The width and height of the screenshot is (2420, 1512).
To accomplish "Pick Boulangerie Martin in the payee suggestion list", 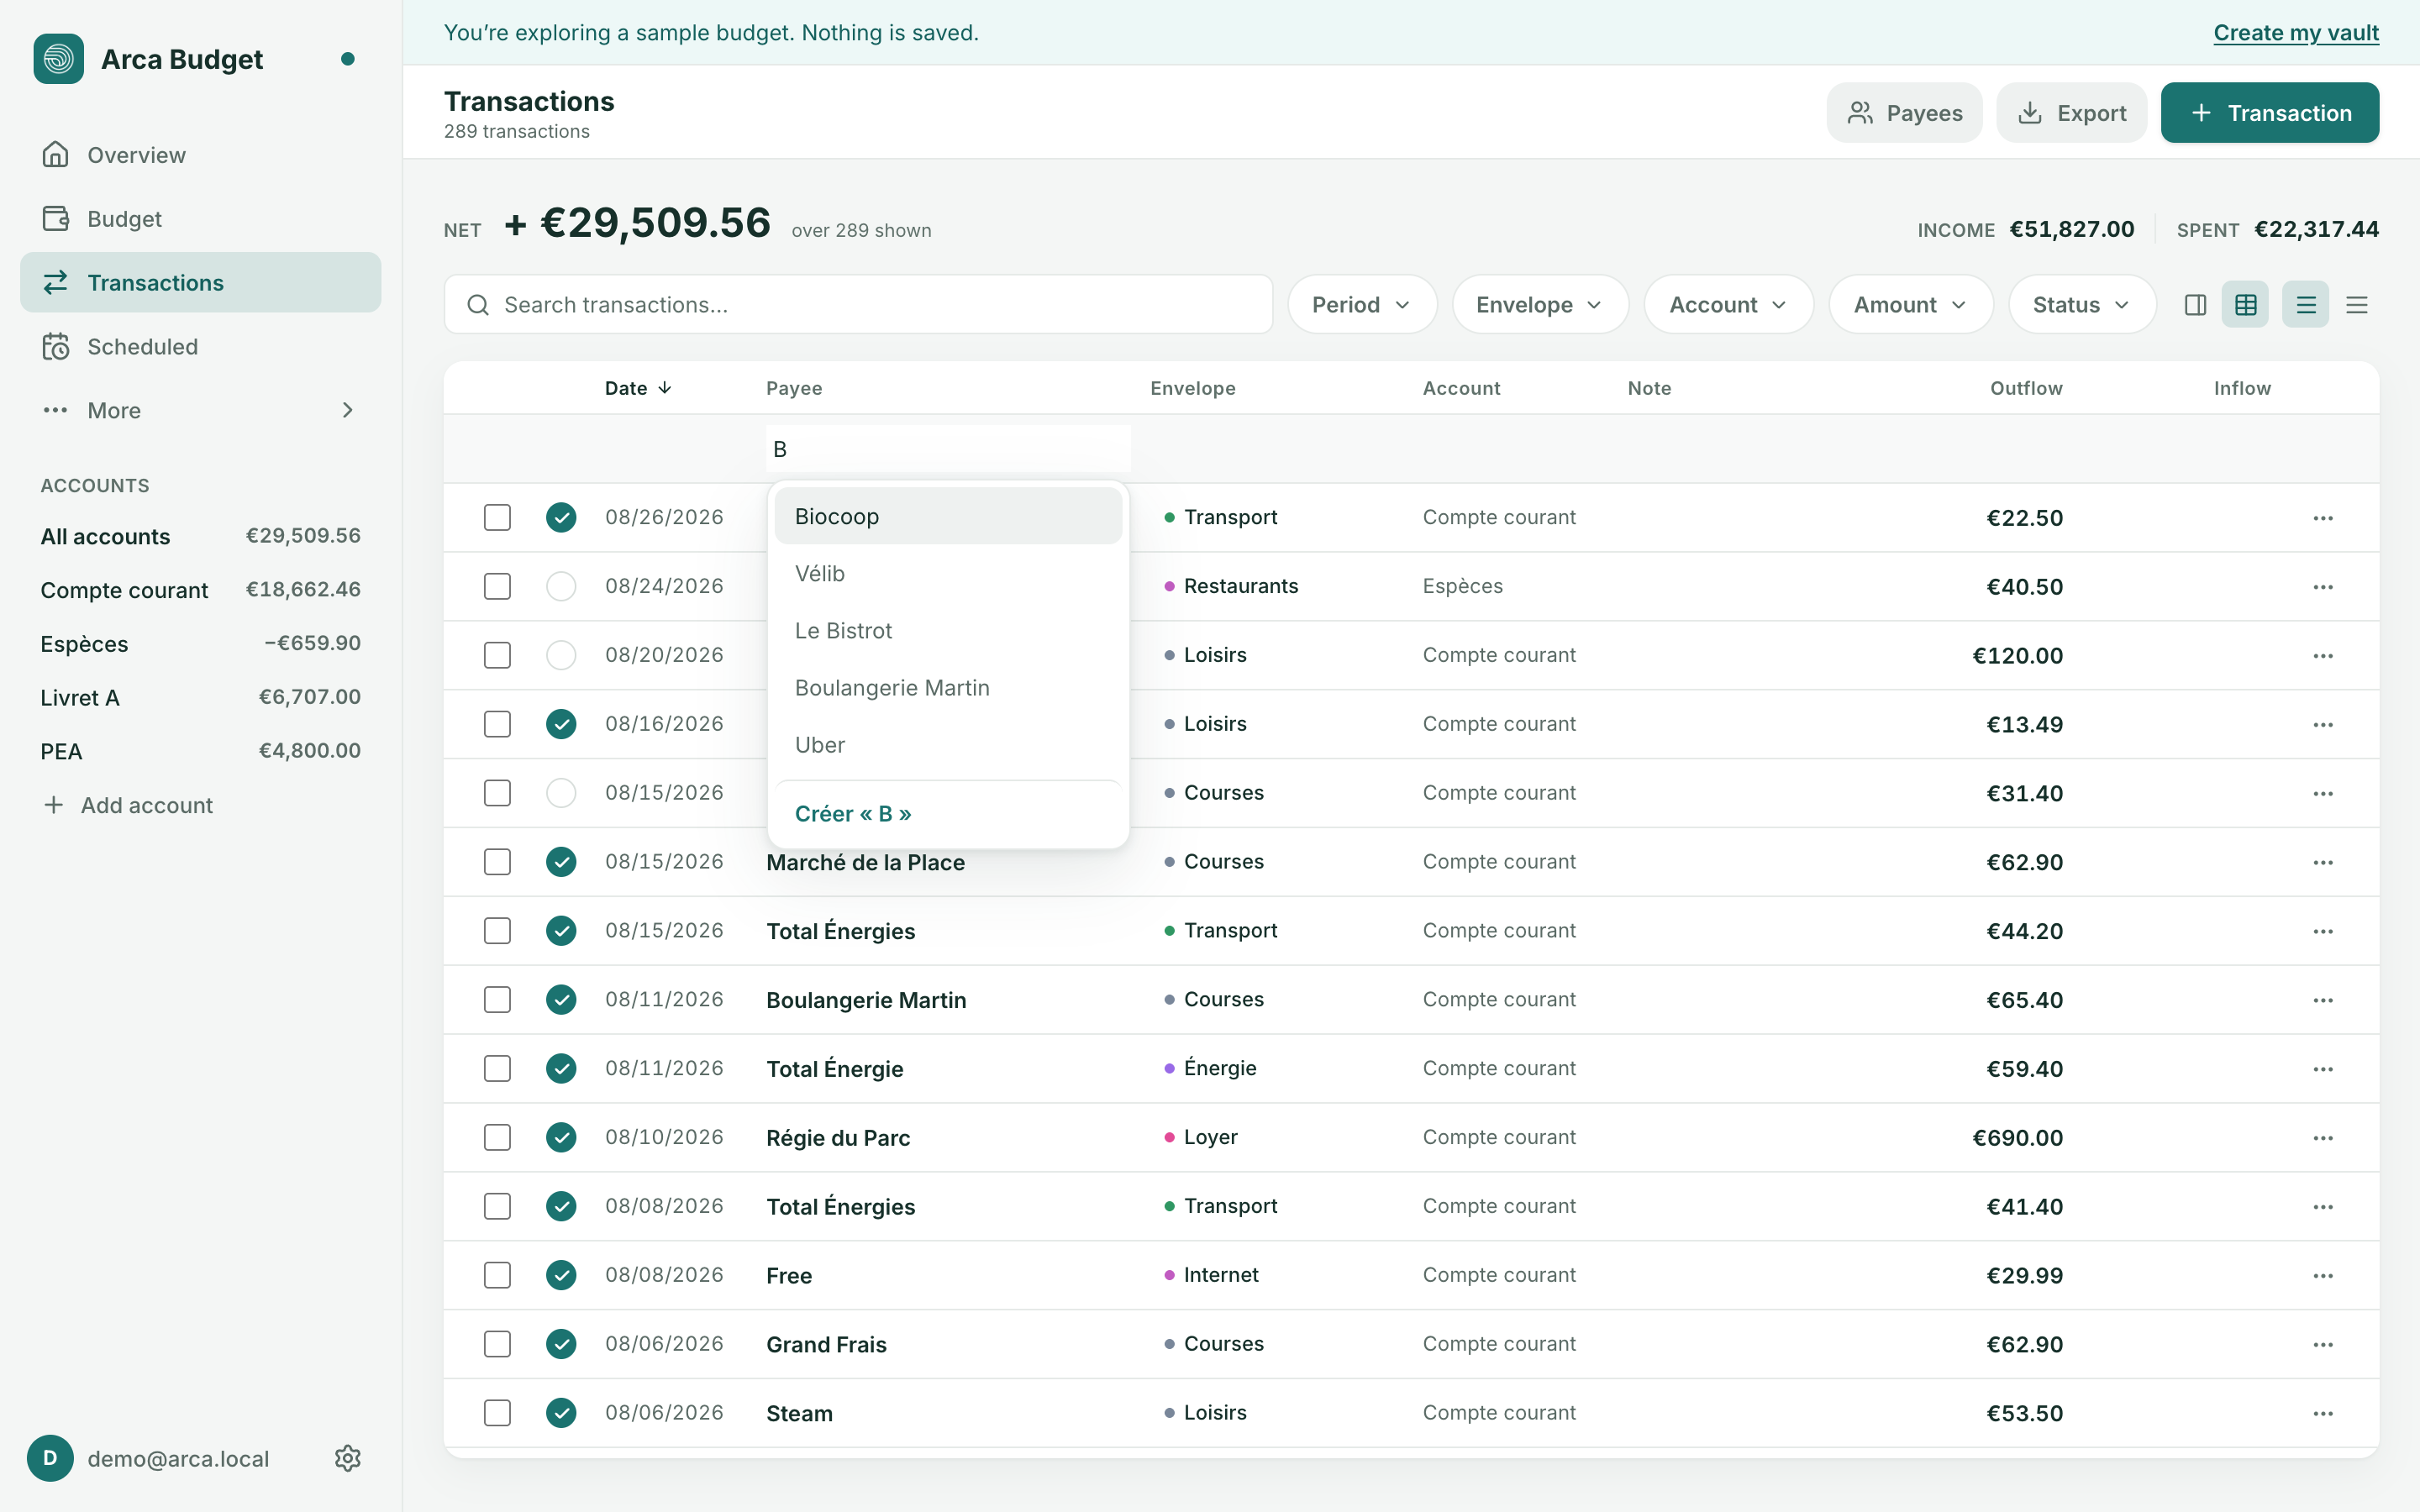I will (948, 688).
